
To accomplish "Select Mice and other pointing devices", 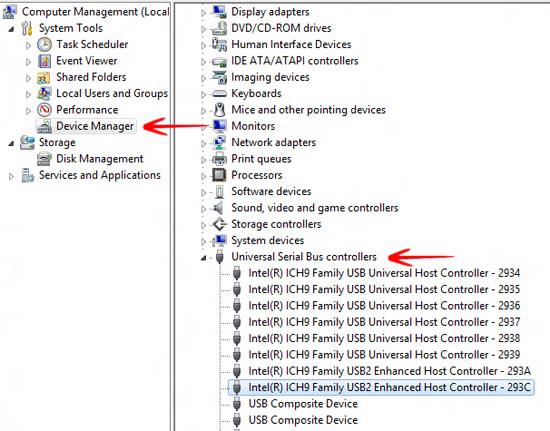I will coord(308,110).
